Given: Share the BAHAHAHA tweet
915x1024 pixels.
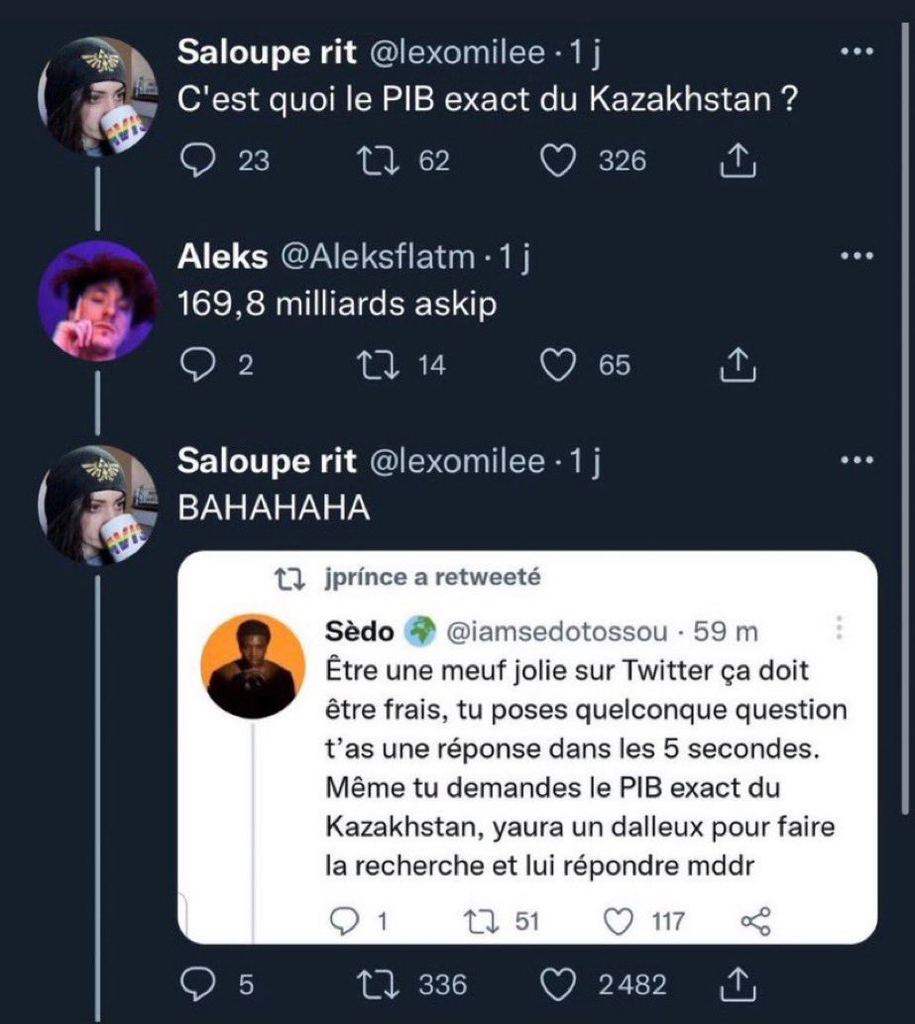Looking at the screenshot, I should point(735,985).
